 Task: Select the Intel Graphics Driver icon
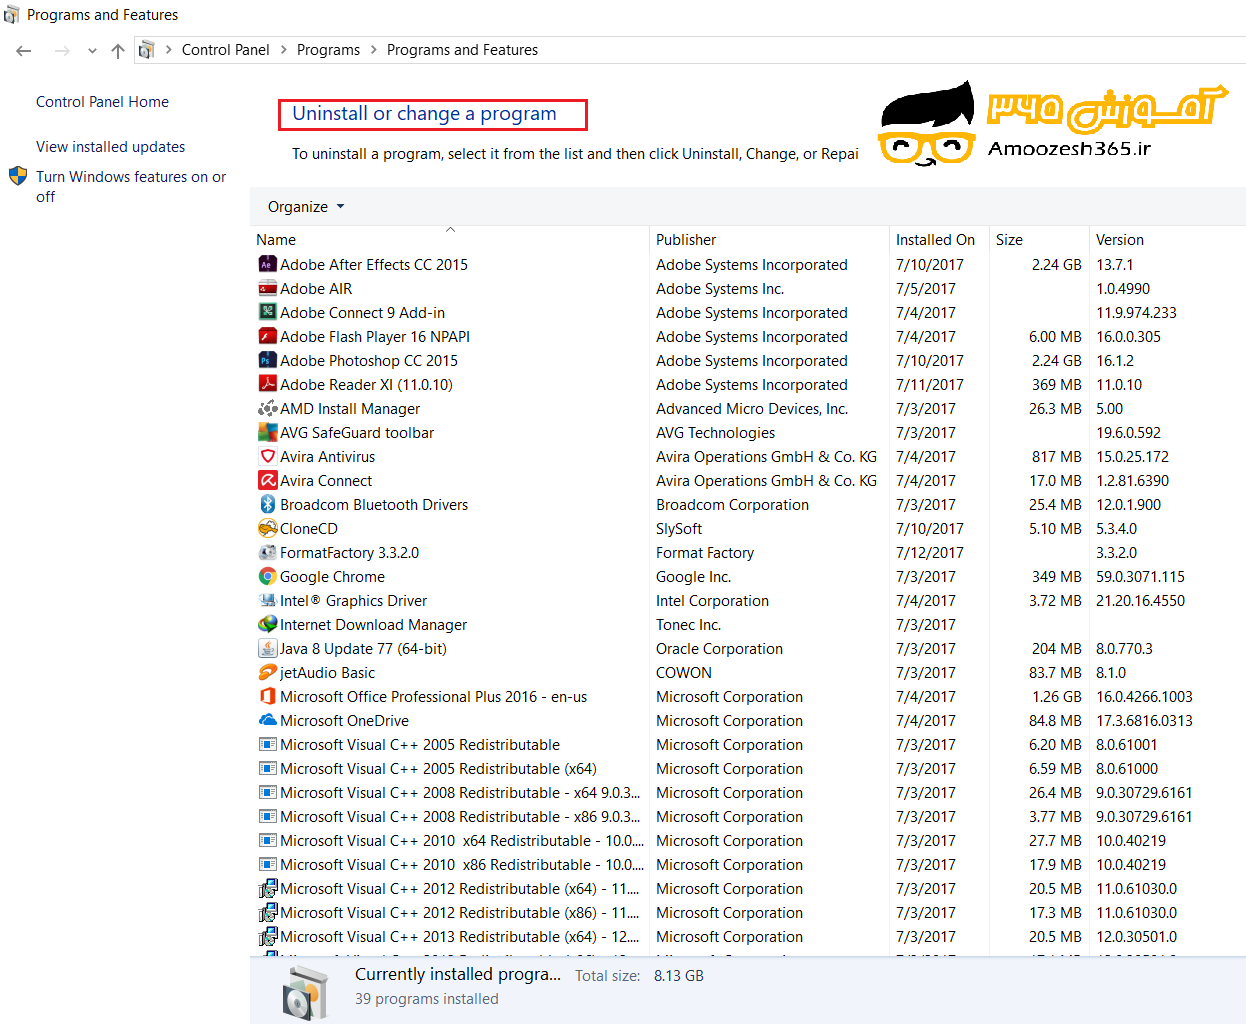[x=267, y=600]
